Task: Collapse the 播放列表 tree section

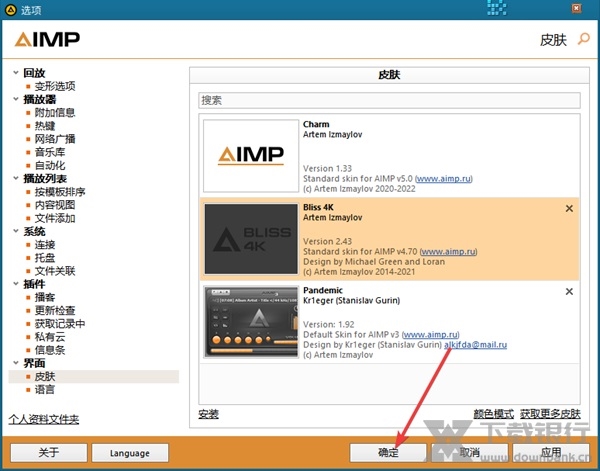Action: pyautogui.click(x=16, y=178)
